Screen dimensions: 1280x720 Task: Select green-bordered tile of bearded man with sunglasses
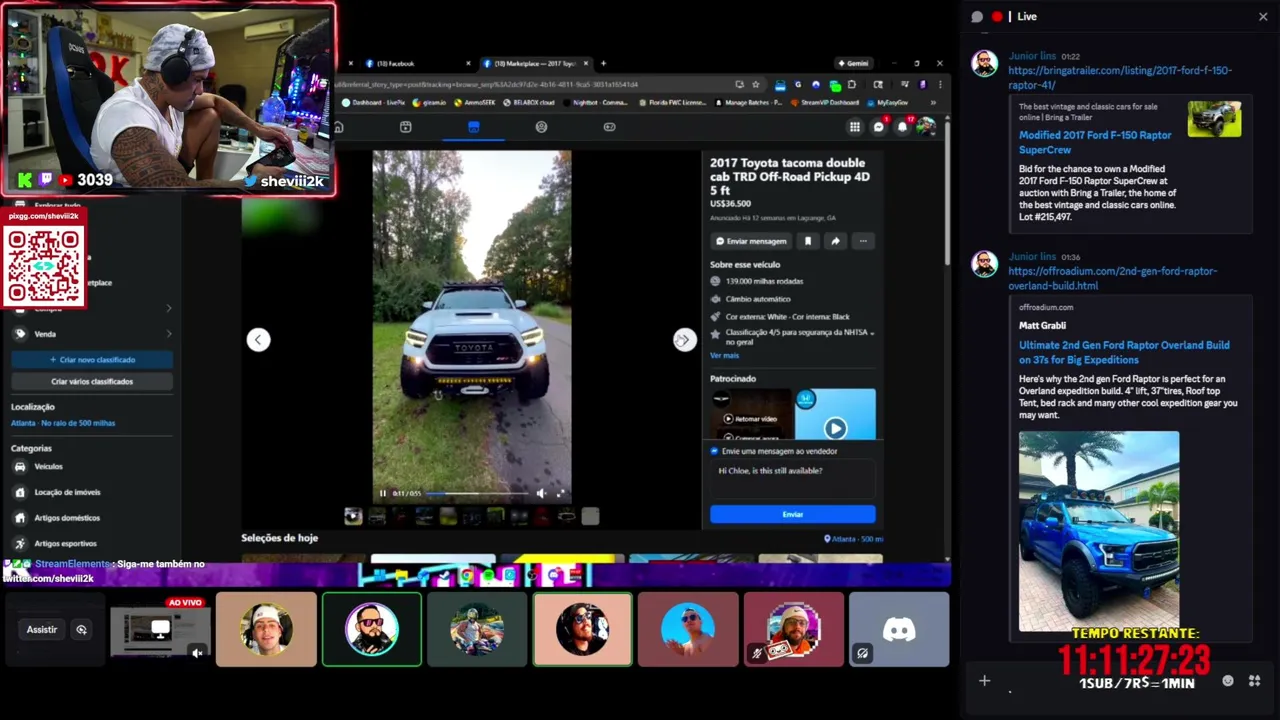[x=372, y=629]
